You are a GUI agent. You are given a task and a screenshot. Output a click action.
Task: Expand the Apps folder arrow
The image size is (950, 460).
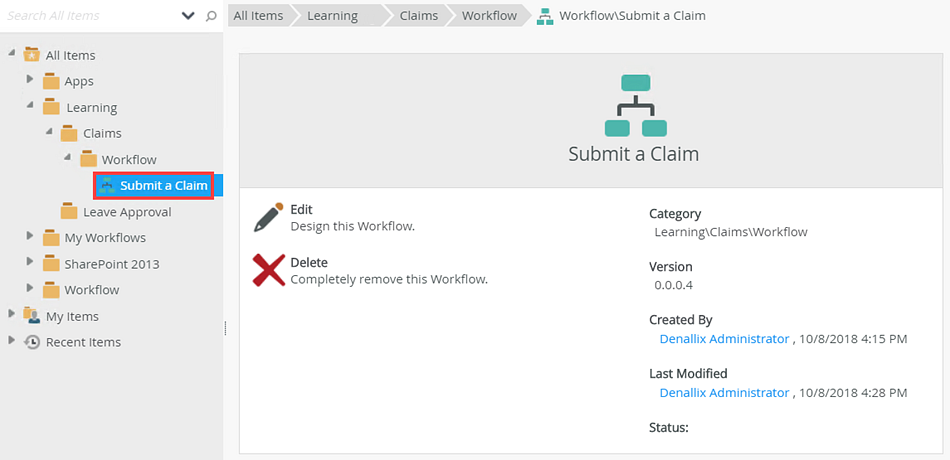tap(30, 79)
